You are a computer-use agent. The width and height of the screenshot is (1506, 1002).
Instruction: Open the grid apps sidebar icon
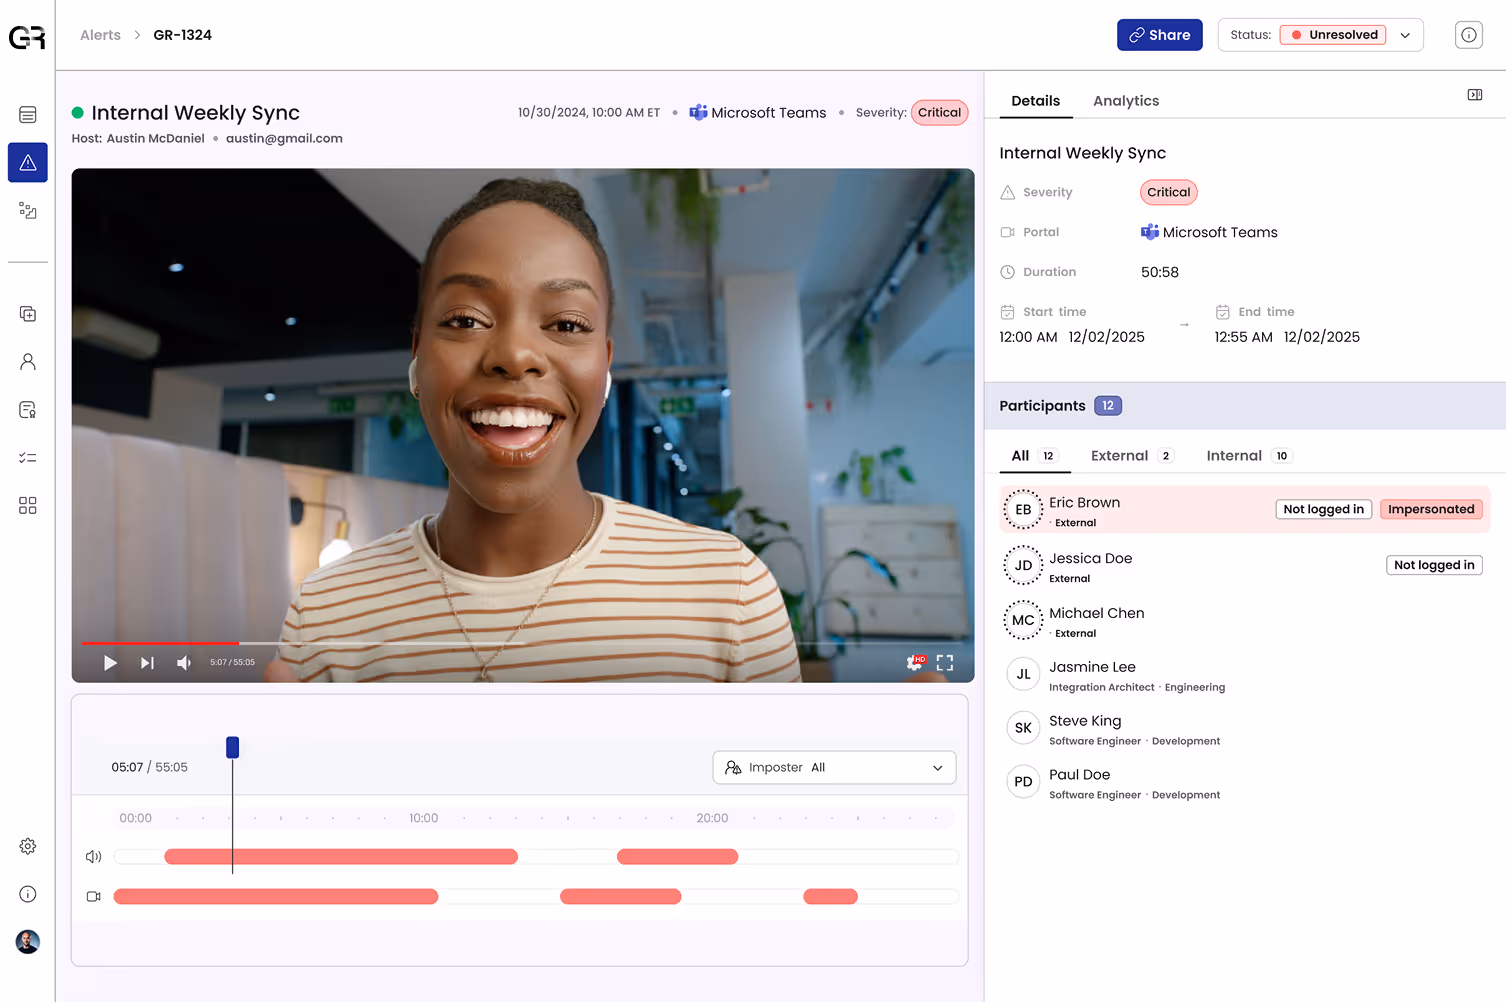pos(28,506)
